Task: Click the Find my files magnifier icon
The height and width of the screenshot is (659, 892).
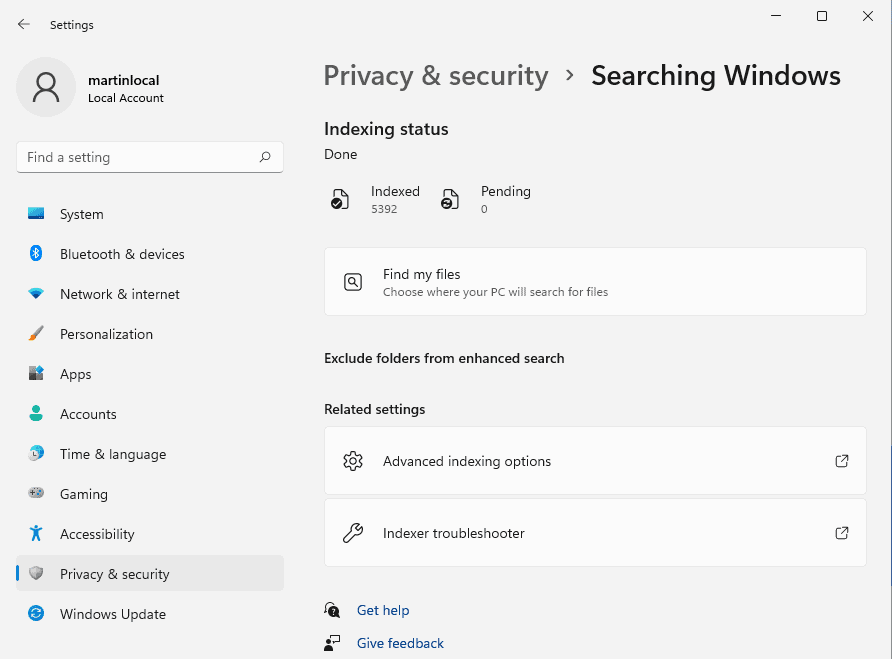Action: tap(353, 282)
